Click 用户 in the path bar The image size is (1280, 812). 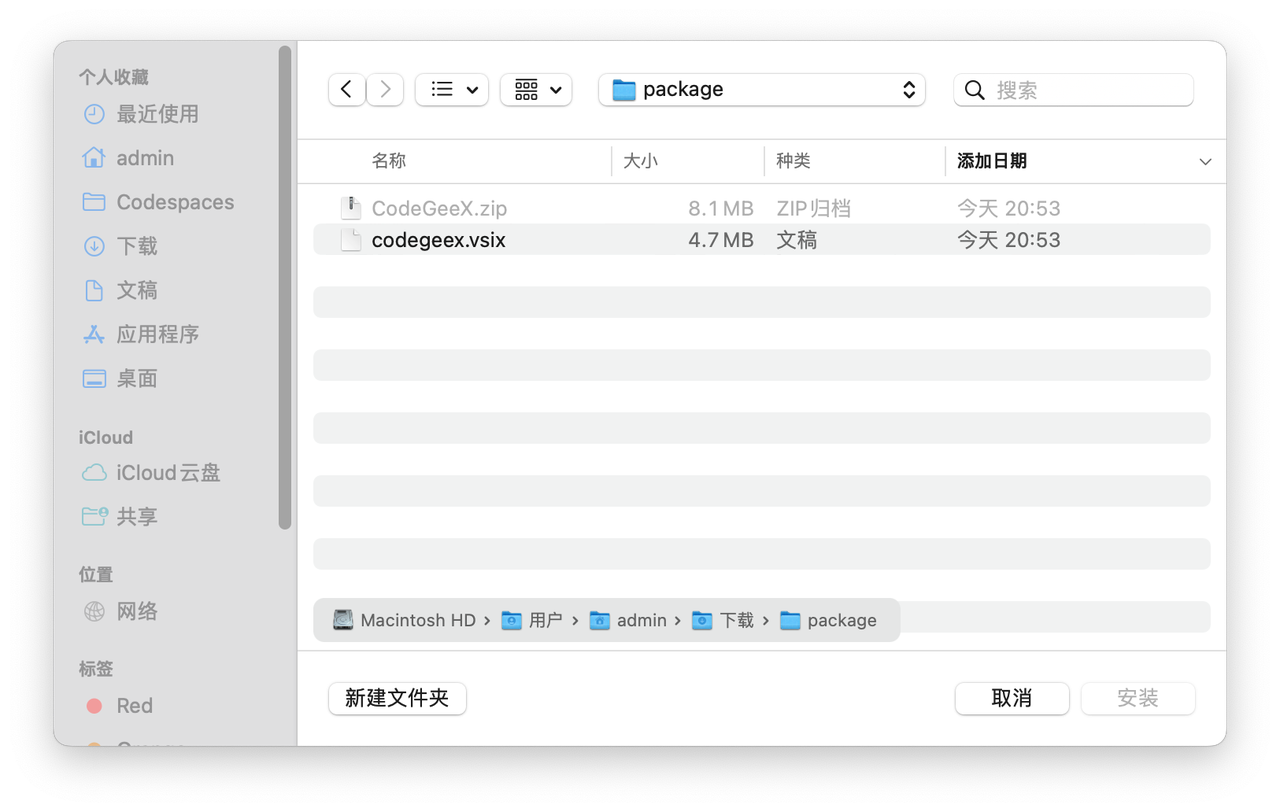[532, 620]
